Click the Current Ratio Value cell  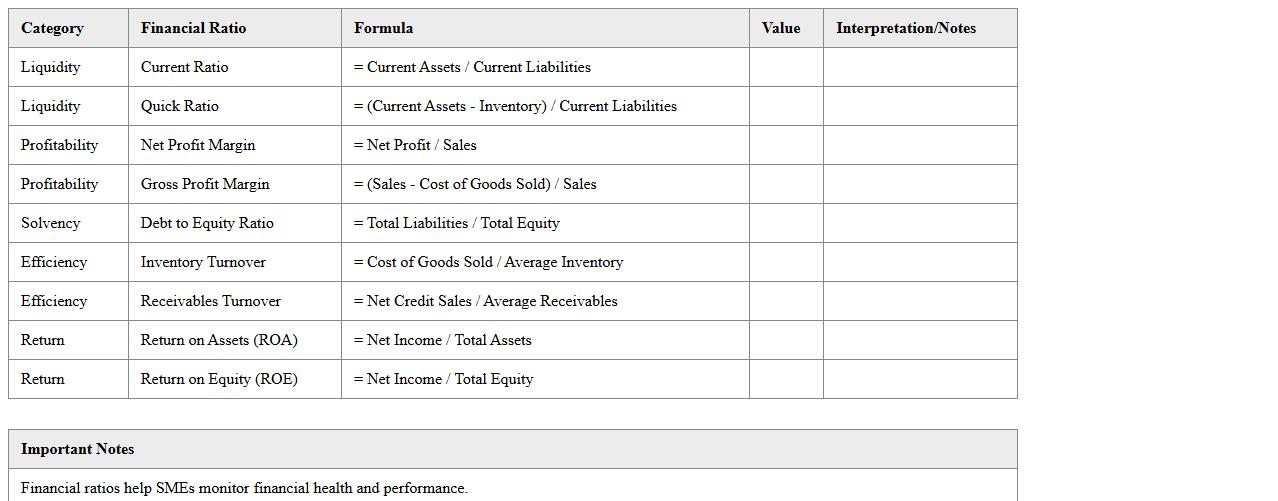click(786, 67)
